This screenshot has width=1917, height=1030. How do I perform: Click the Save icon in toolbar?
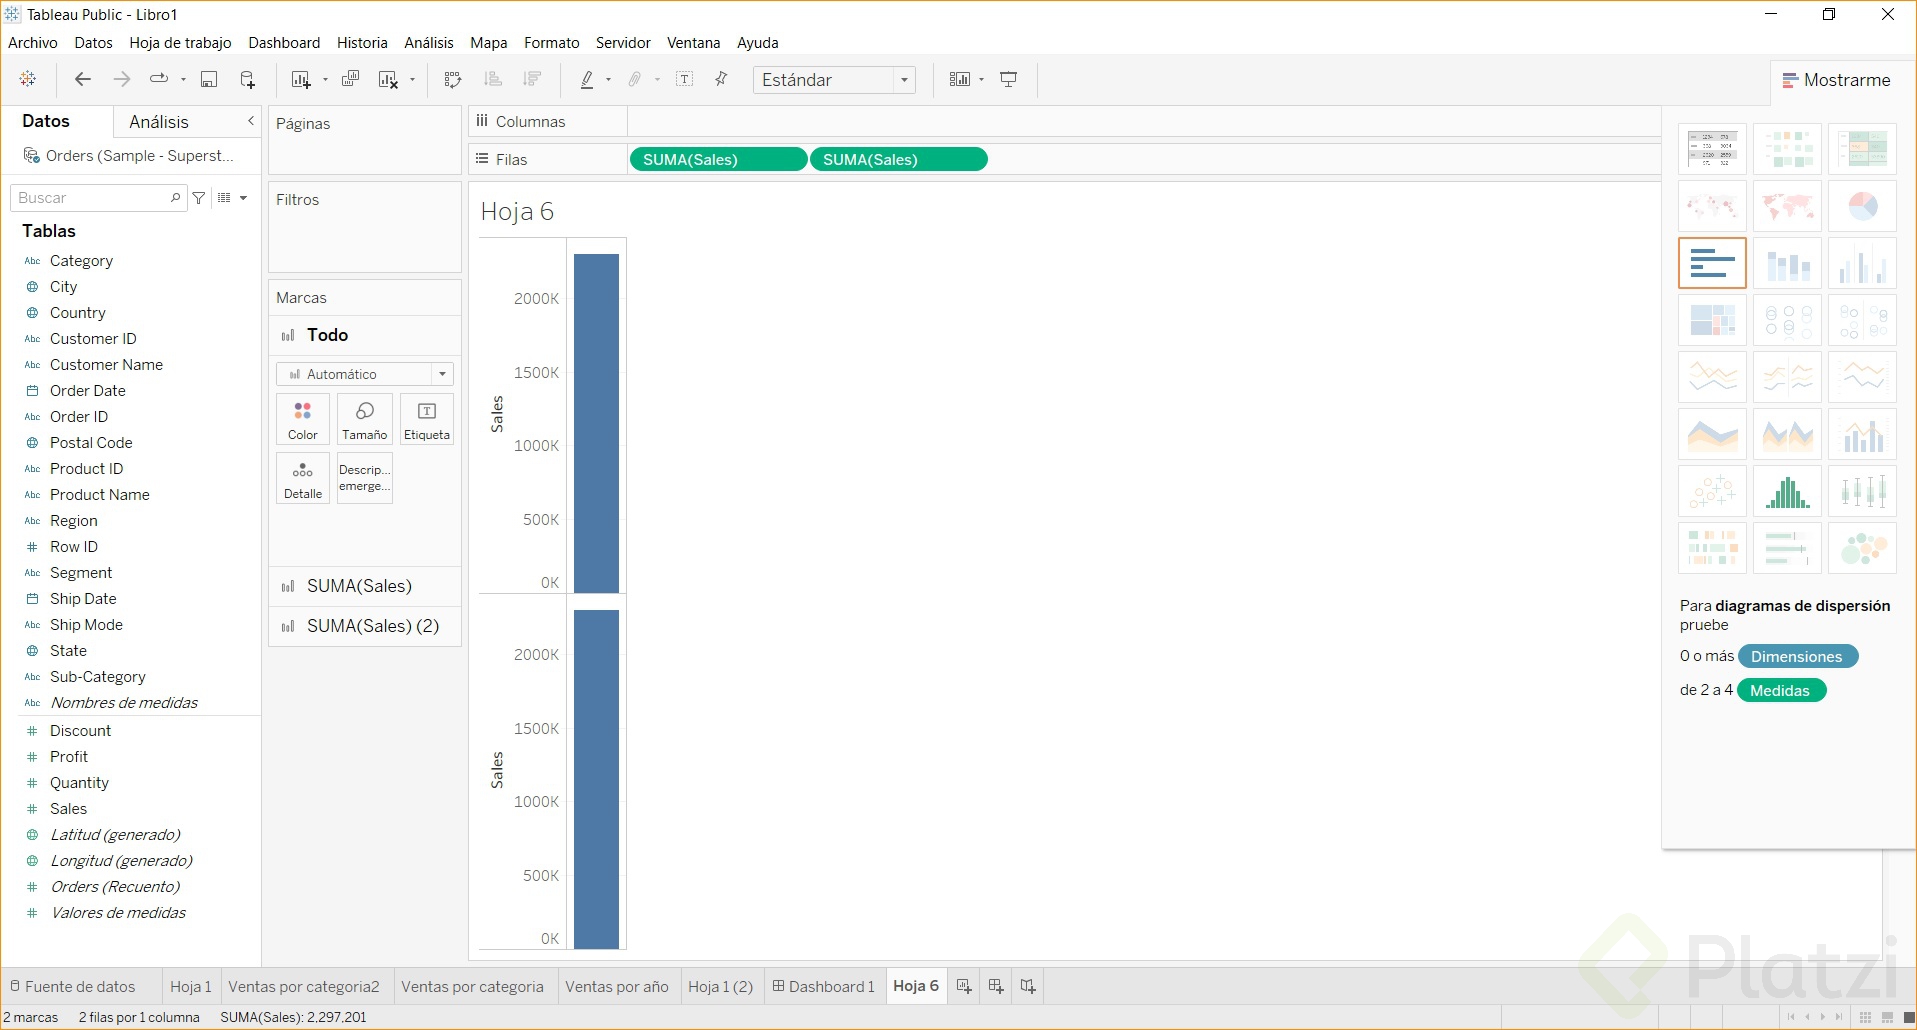209,80
